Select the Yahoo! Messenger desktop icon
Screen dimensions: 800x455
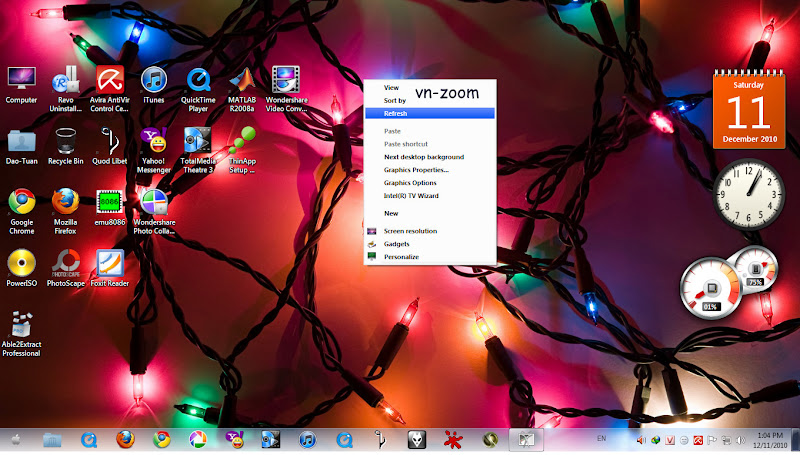154,151
